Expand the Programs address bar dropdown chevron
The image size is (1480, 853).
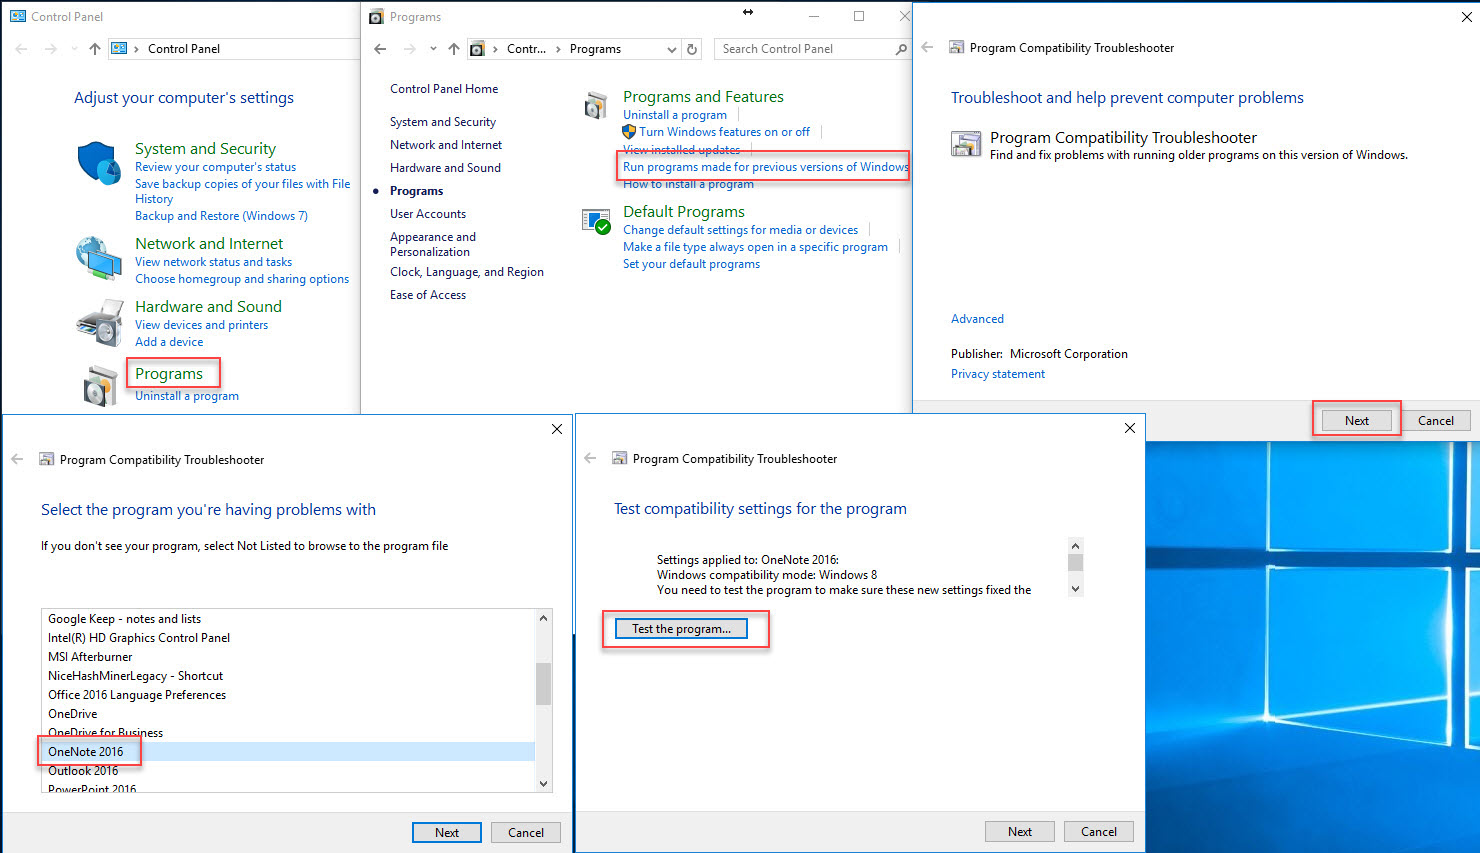pyautogui.click(x=672, y=49)
